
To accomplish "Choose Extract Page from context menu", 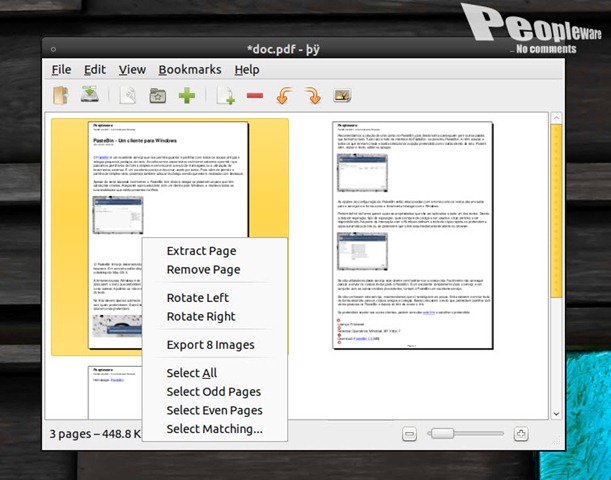I will pos(215,251).
